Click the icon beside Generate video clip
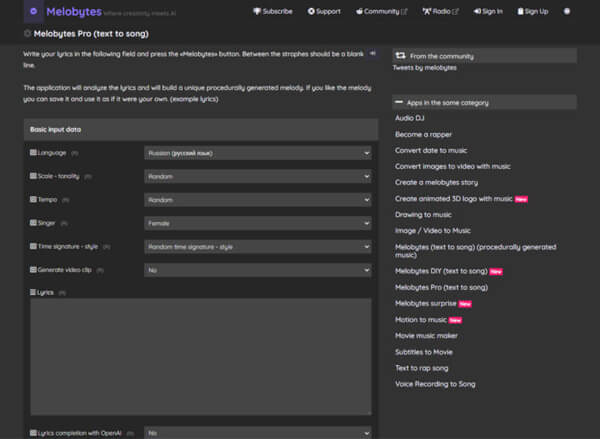This screenshot has height=439, width=600. tap(33, 270)
